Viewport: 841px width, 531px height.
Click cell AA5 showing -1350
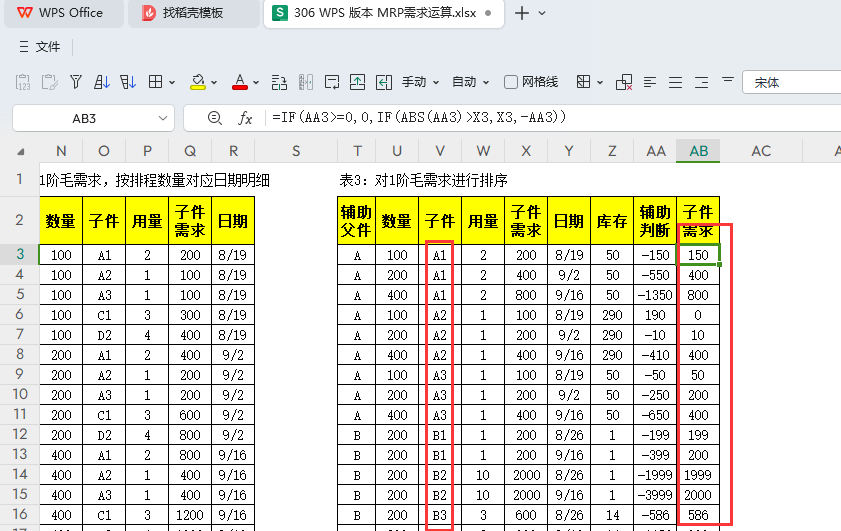pyautogui.click(x=655, y=295)
